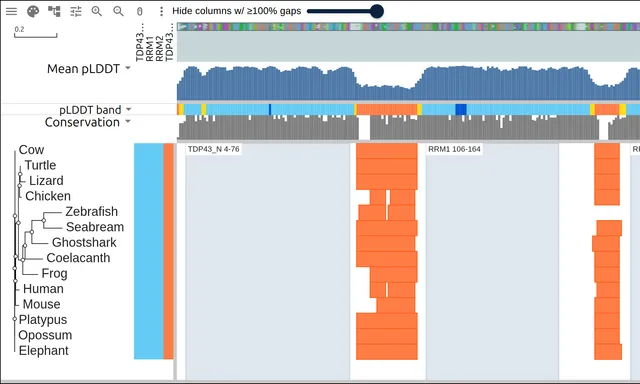The image size is (640, 384).
Task: Select the Ghostshark tree leaf
Action: click(84, 242)
